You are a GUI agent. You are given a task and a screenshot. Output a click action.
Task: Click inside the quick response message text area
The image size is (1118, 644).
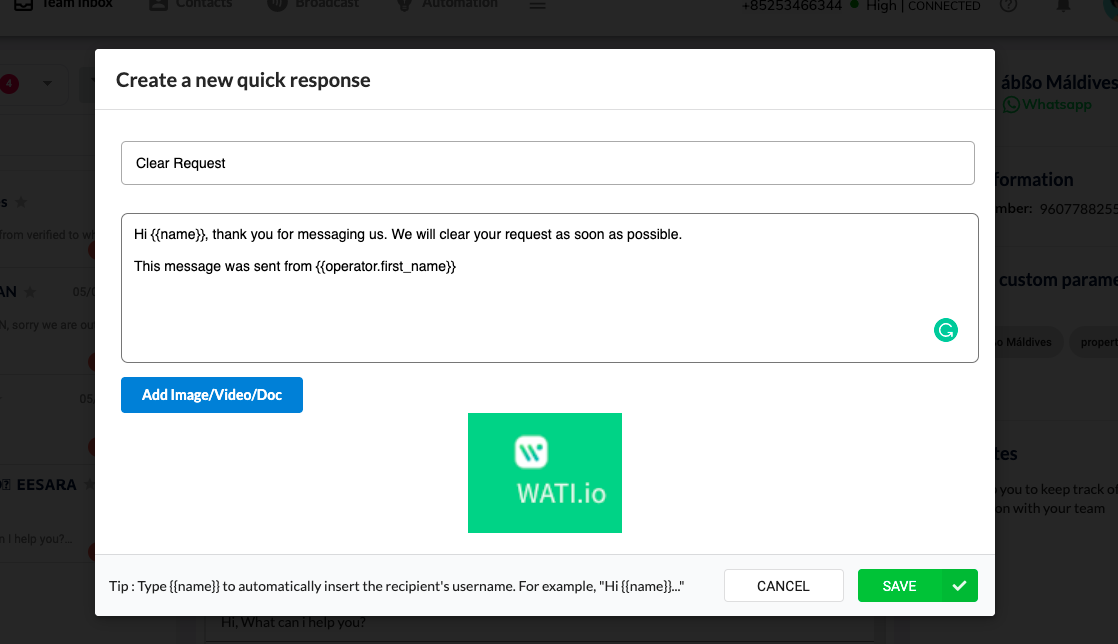tap(549, 287)
